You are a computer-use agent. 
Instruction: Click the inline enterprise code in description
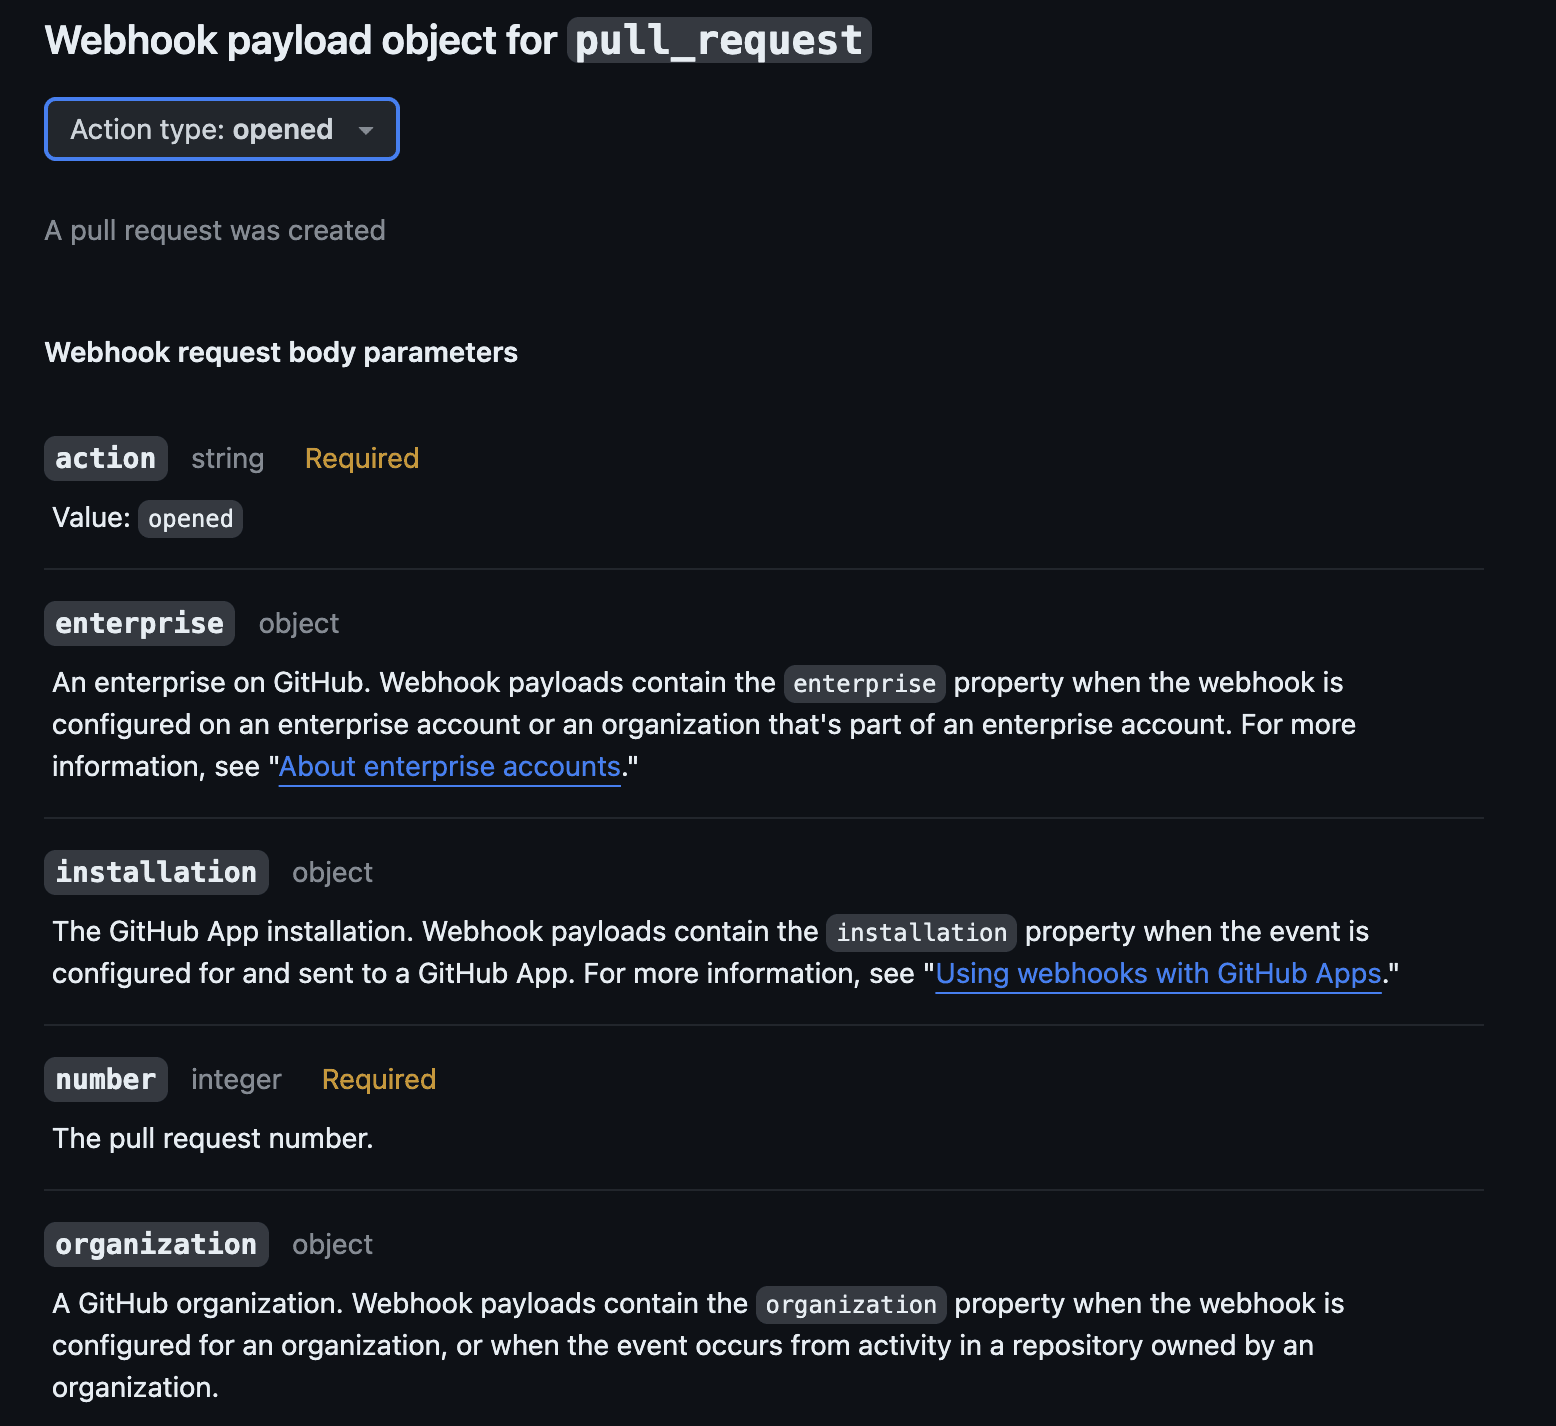tap(864, 684)
